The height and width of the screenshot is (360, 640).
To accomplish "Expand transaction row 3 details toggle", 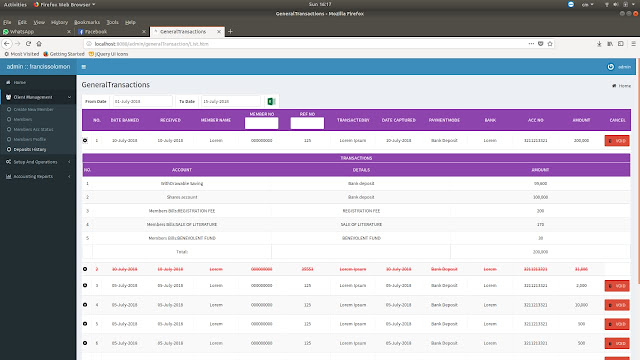I will [85, 285].
